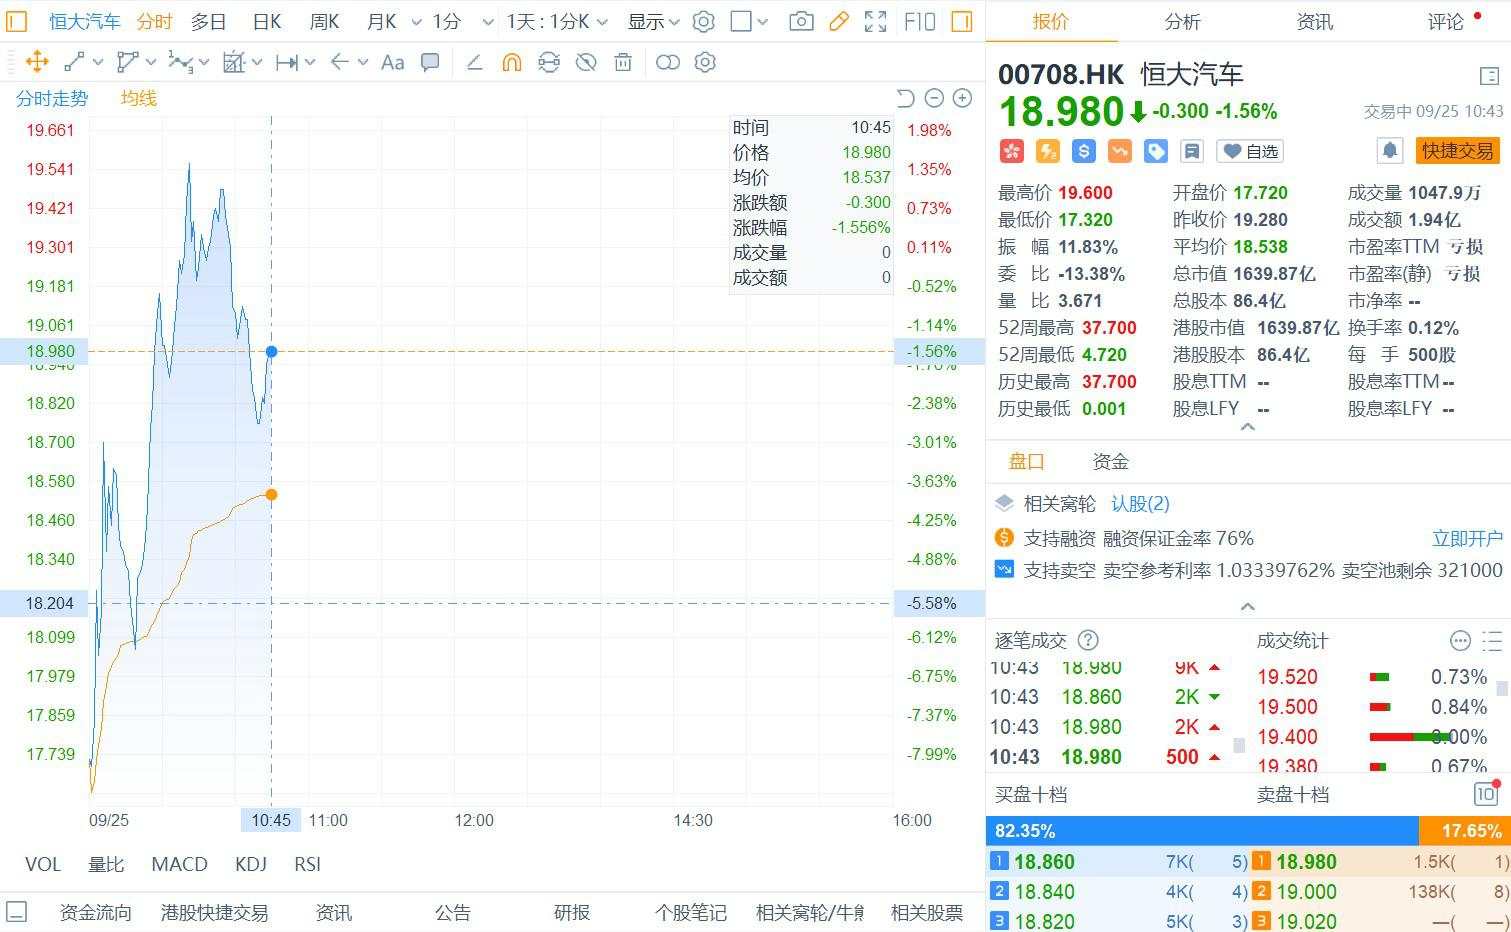The image size is (1511, 932).
Task: Toggle the left sidebar panel icon
Action: click(x=17, y=21)
